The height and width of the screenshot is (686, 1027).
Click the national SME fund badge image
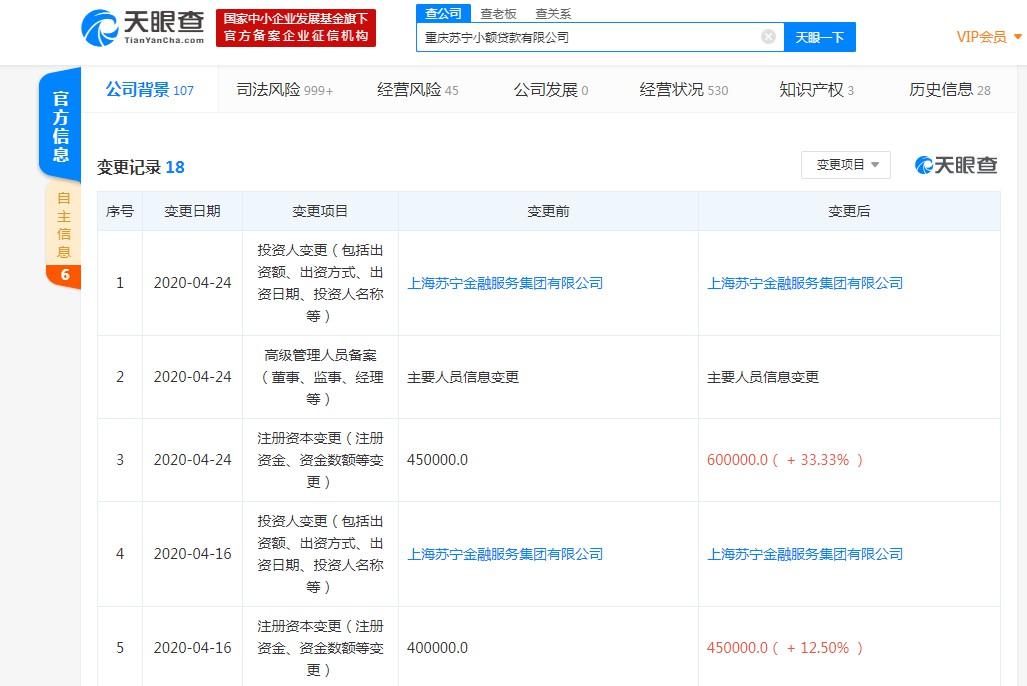[295, 27]
